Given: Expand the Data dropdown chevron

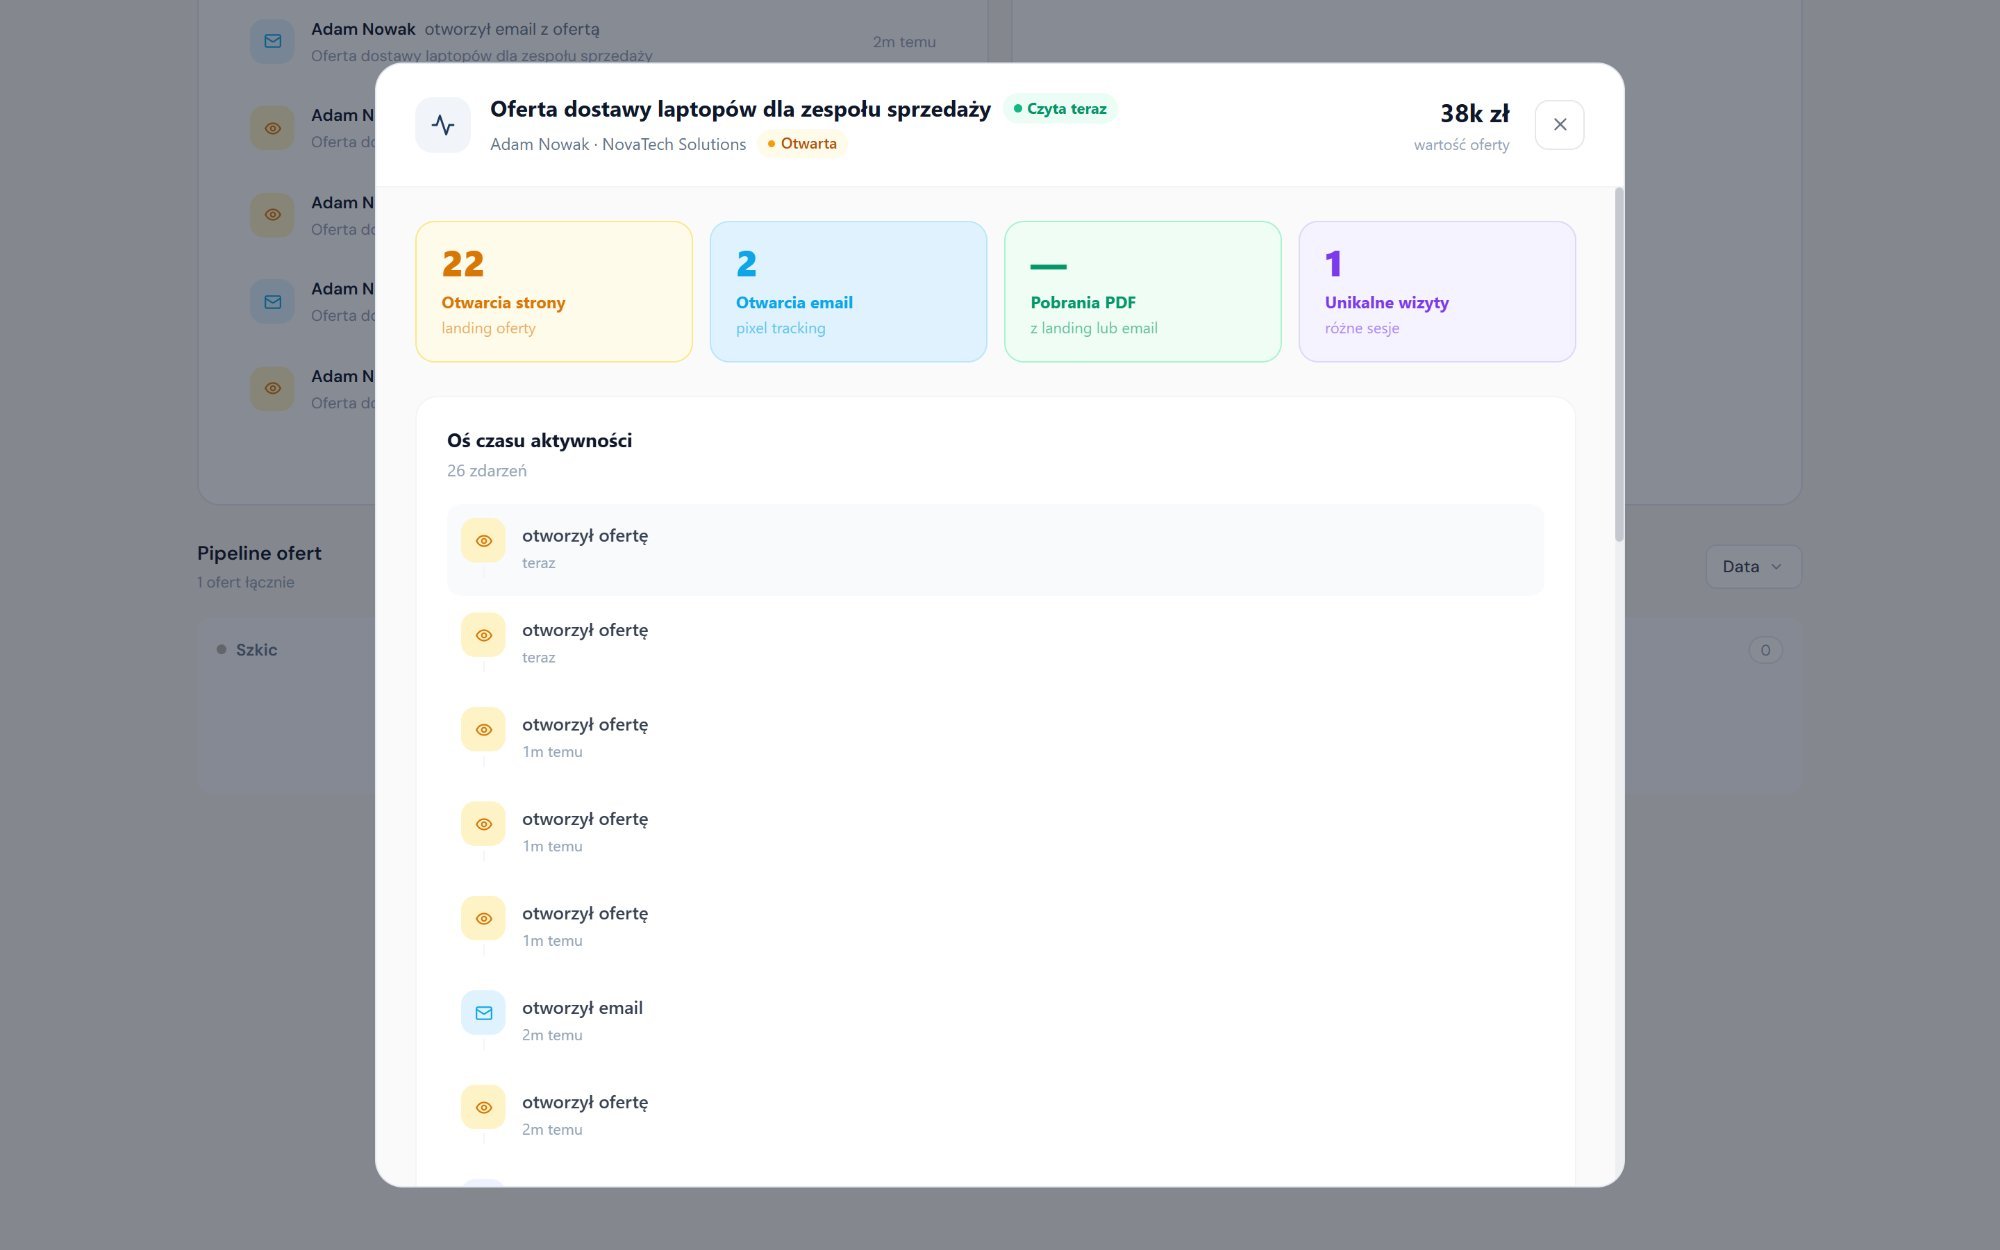Looking at the screenshot, I should pyautogui.click(x=1777, y=567).
